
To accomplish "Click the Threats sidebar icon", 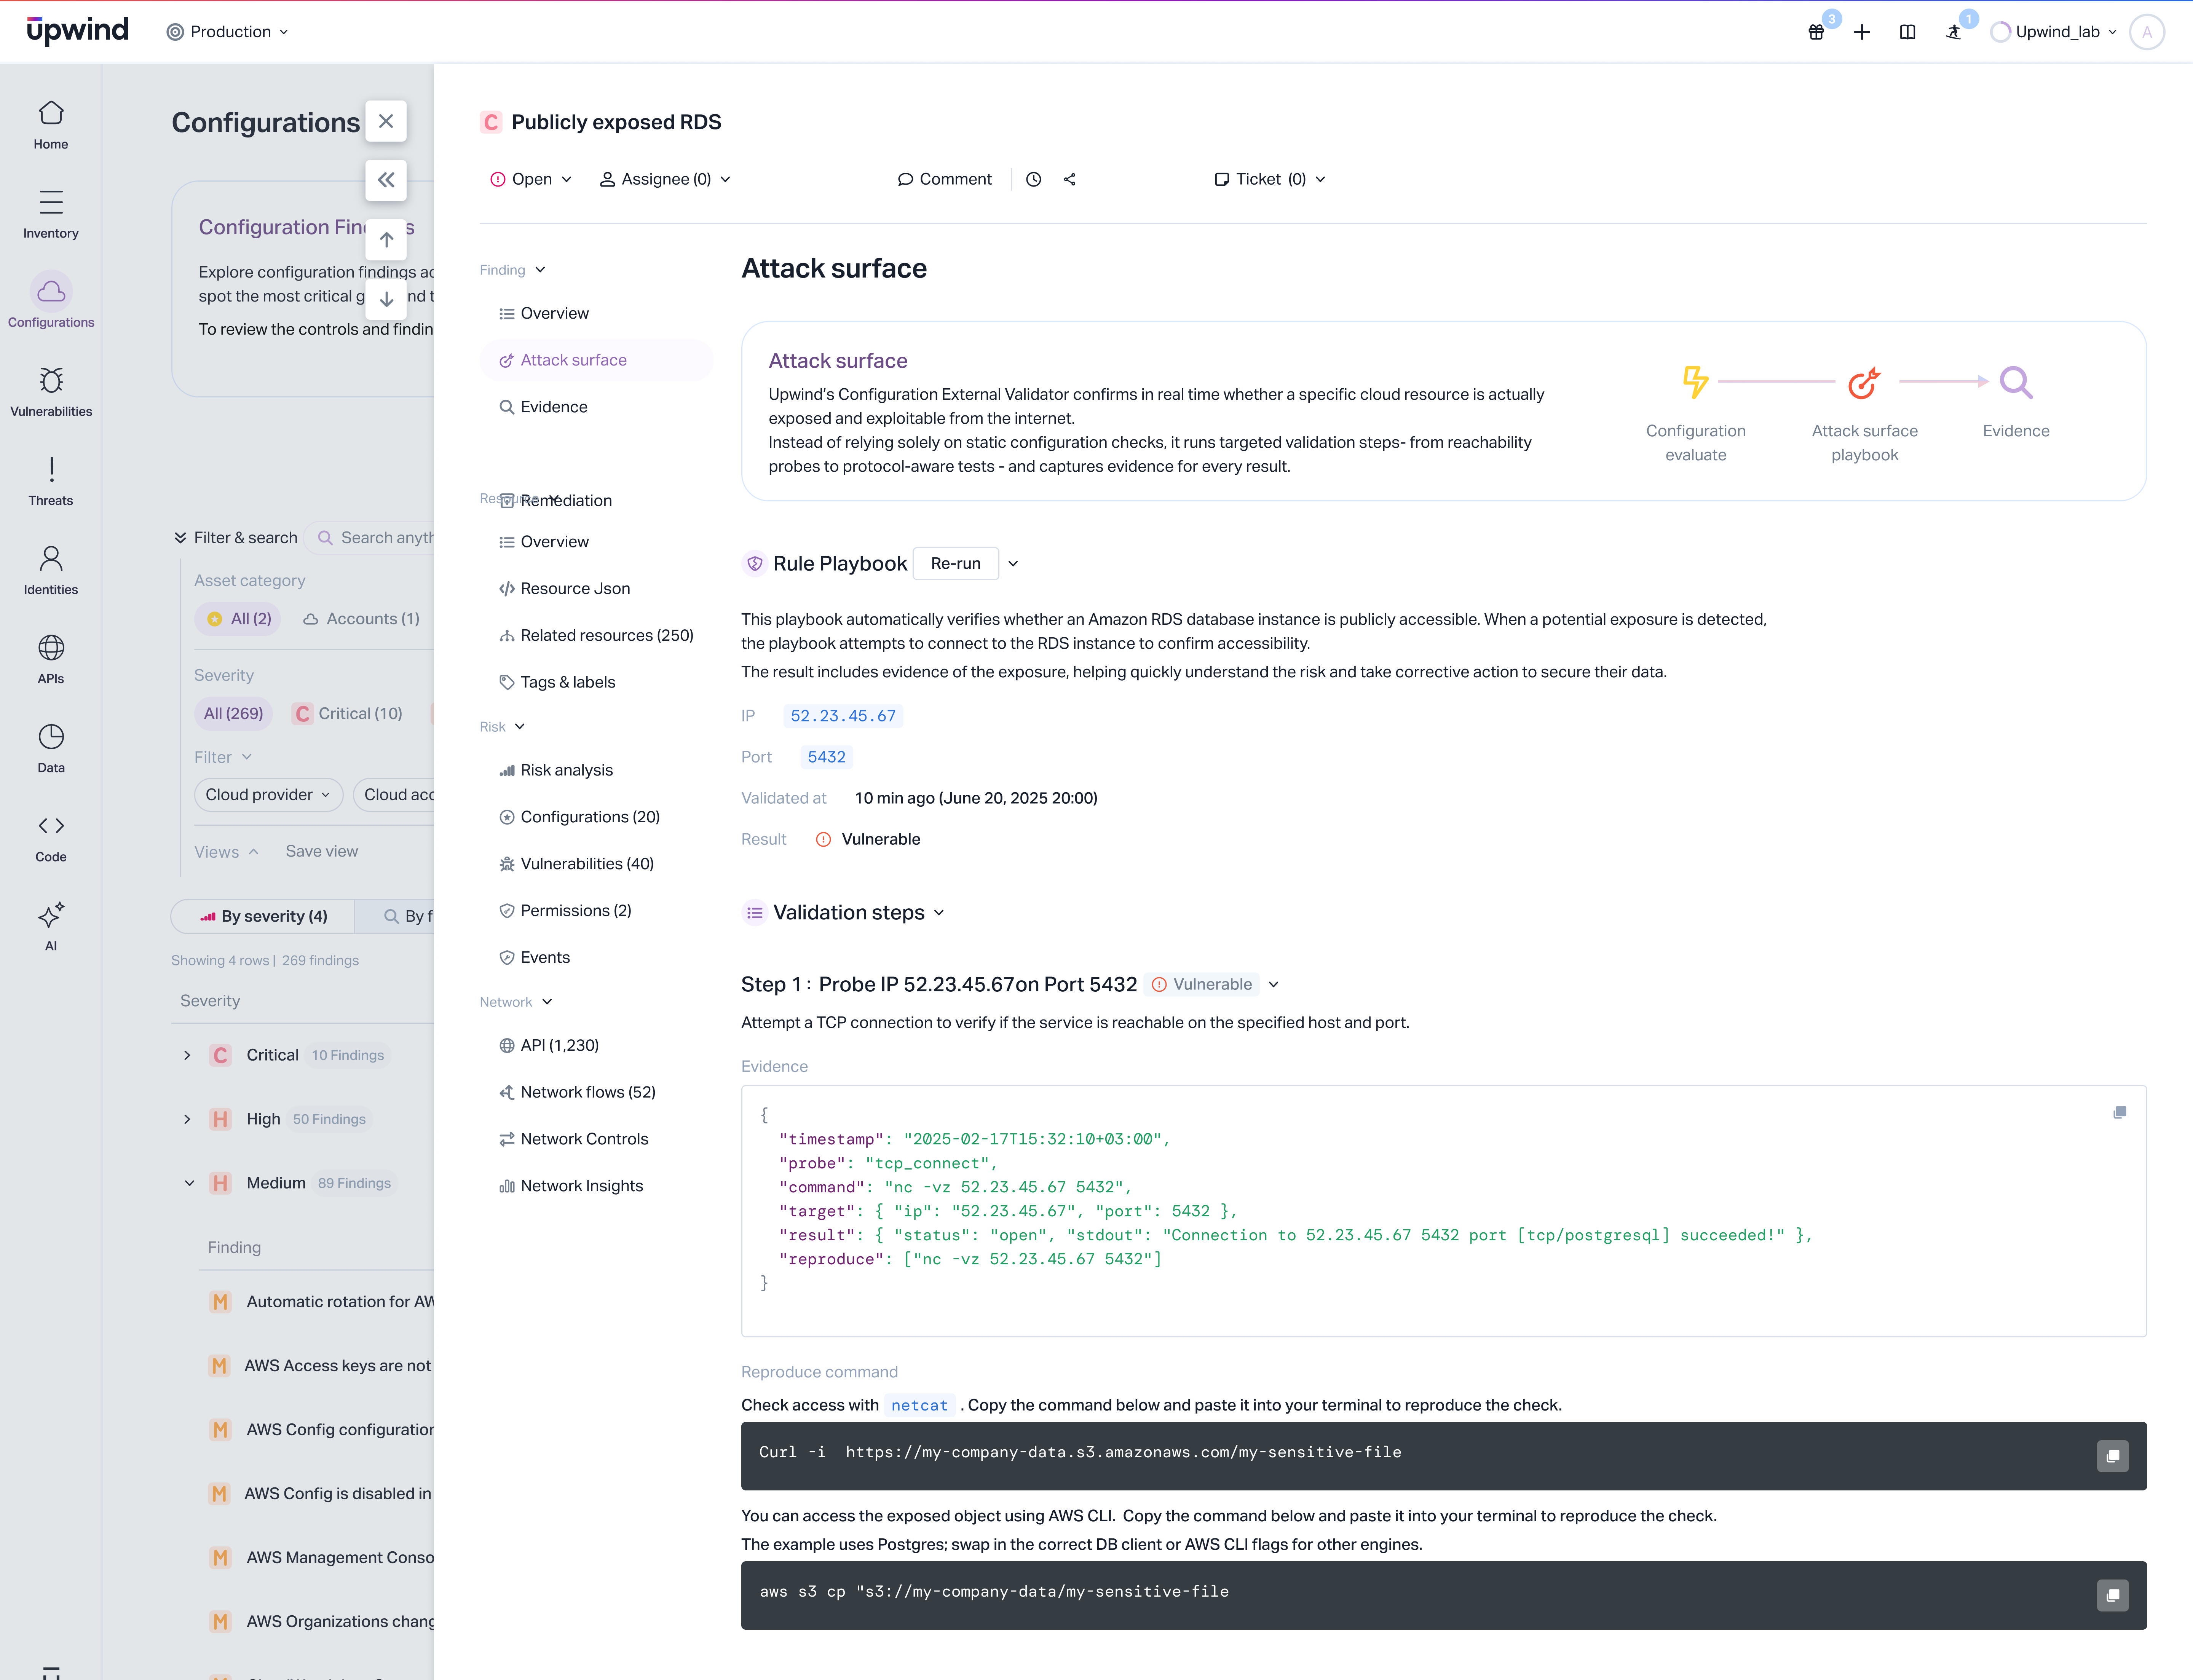I will click(x=51, y=480).
